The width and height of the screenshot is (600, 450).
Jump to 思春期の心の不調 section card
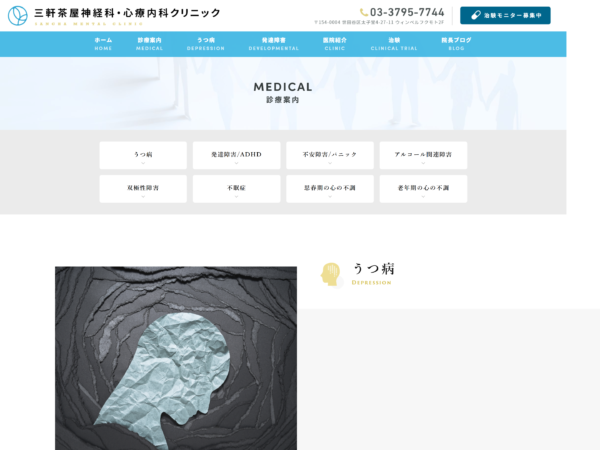(x=330, y=189)
